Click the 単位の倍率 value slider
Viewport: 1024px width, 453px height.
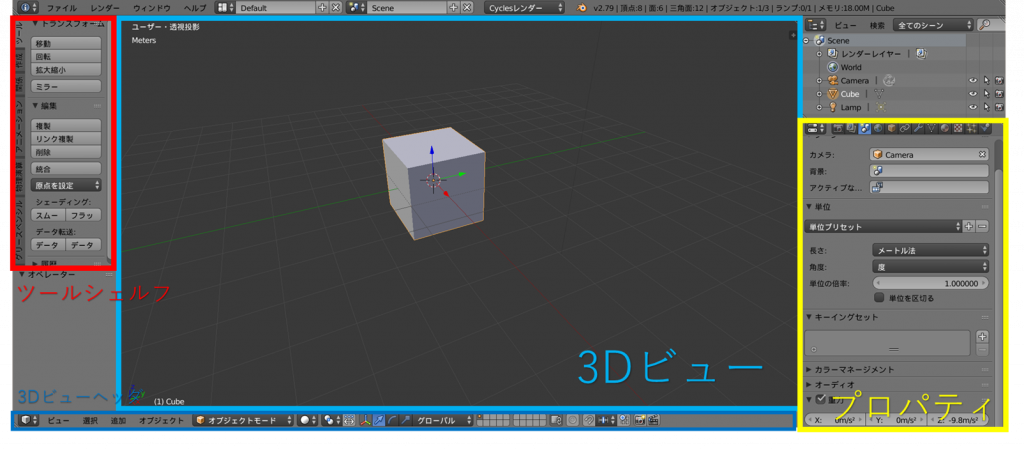[x=930, y=284]
